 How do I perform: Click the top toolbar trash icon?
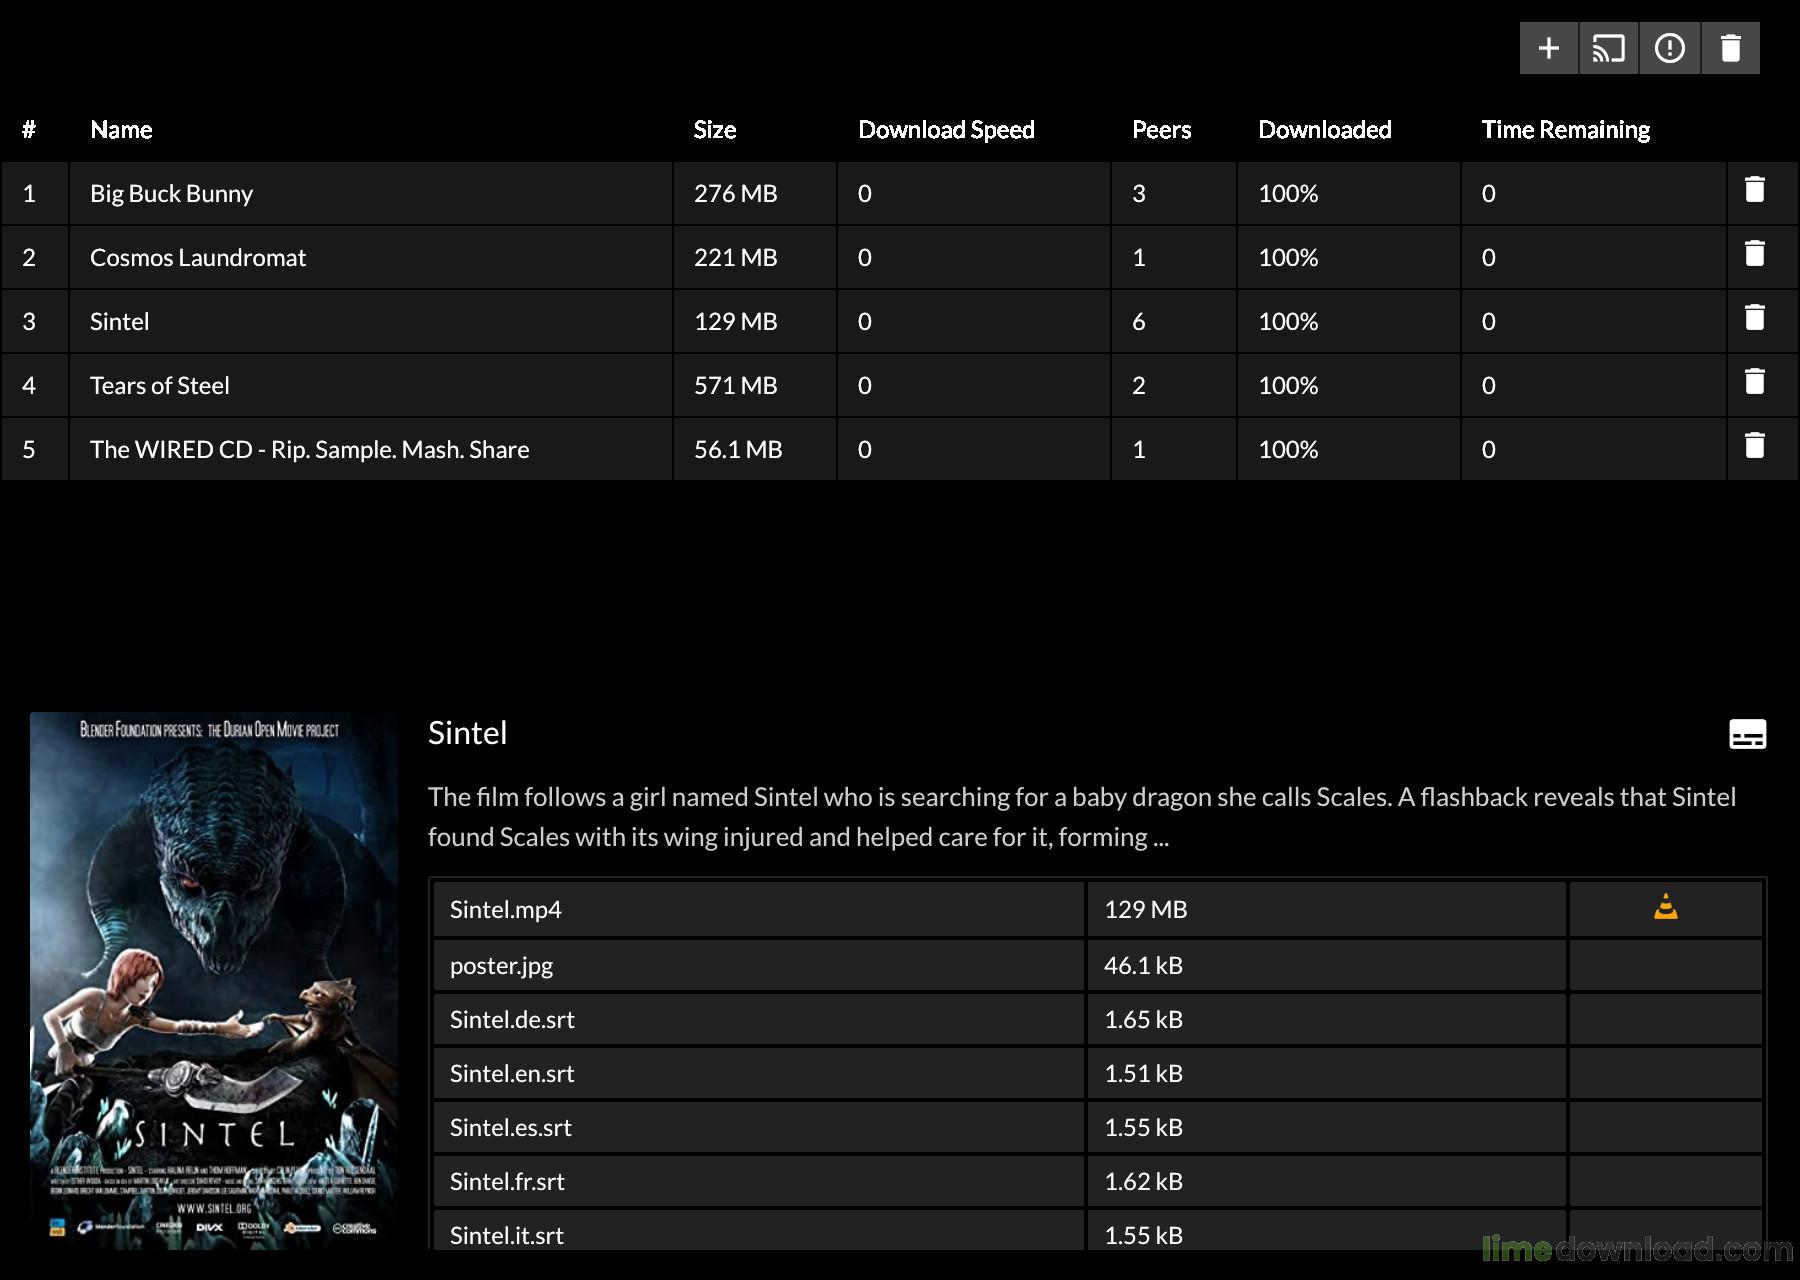tap(1731, 48)
